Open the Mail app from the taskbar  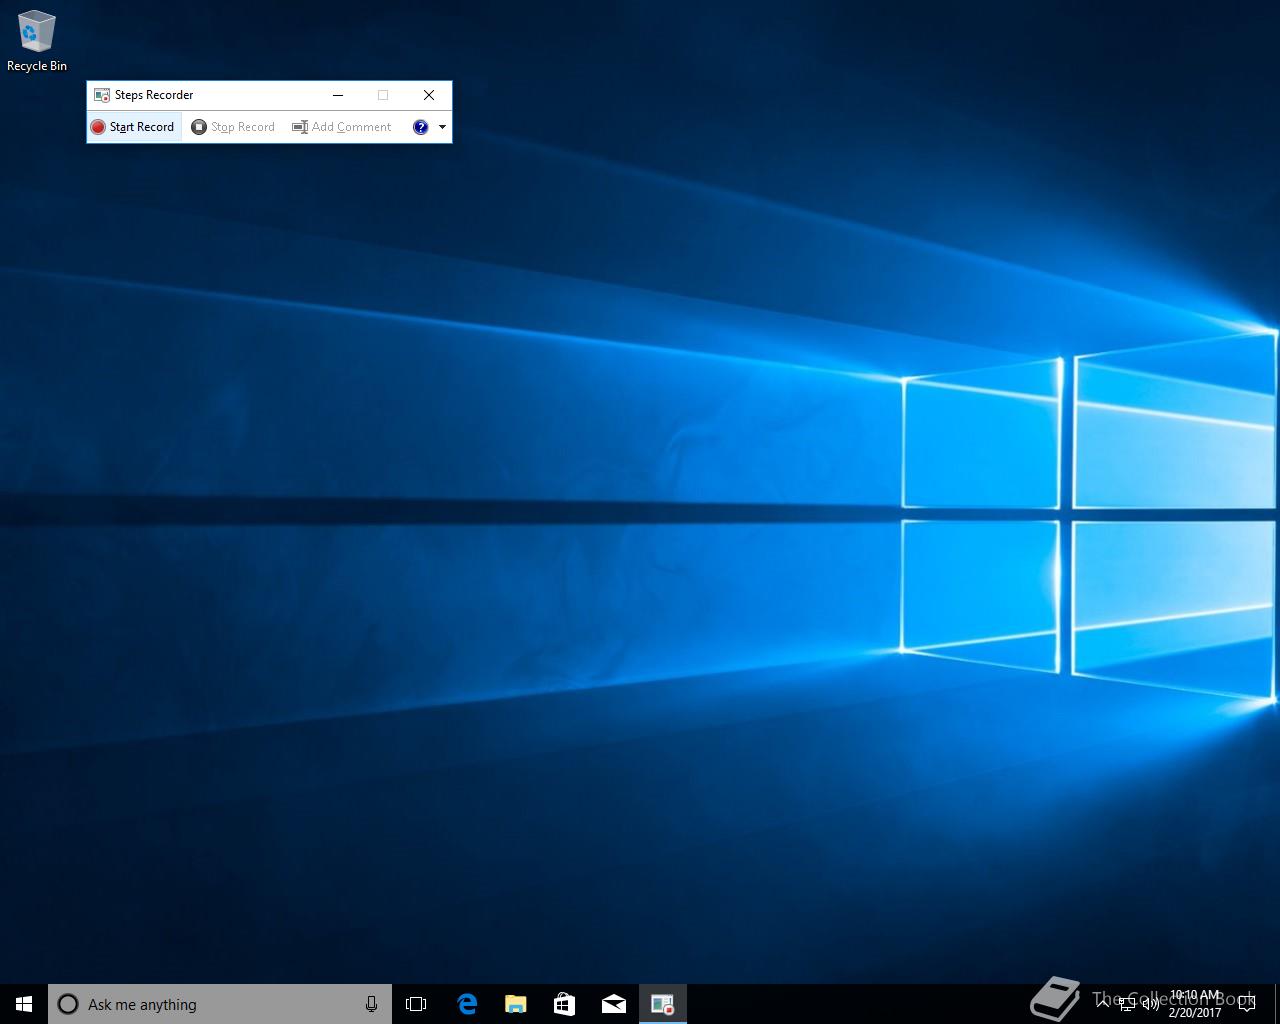613,1004
